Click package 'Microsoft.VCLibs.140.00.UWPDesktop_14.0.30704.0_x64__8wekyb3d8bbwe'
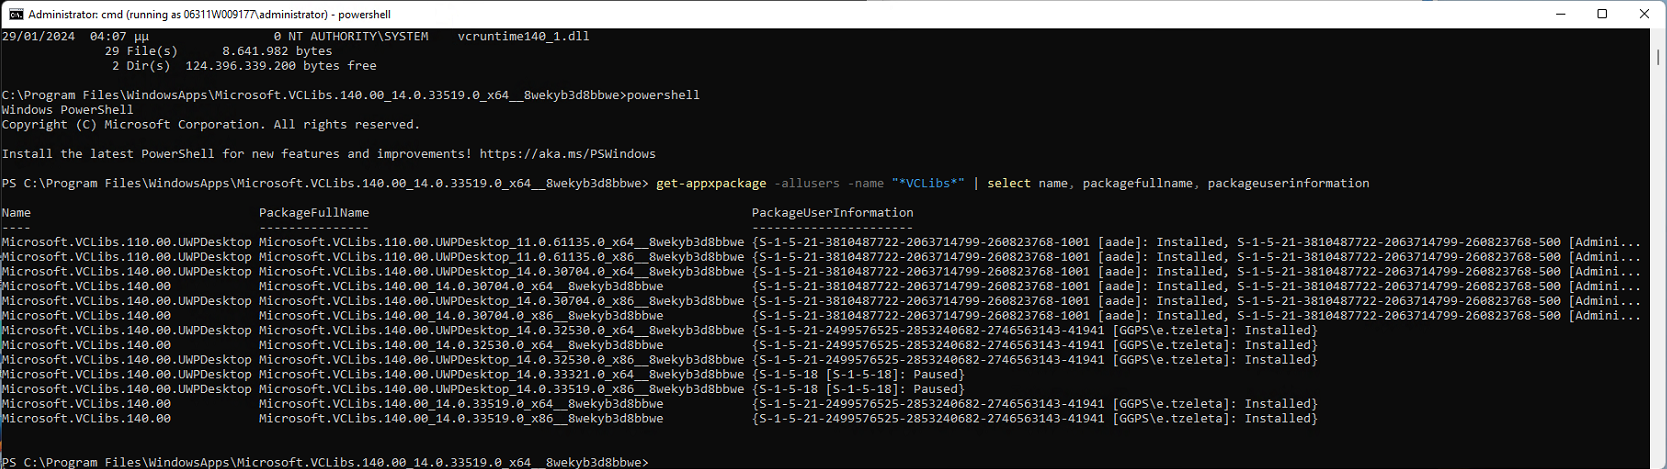This screenshot has height=469, width=1667. point(501,272)
